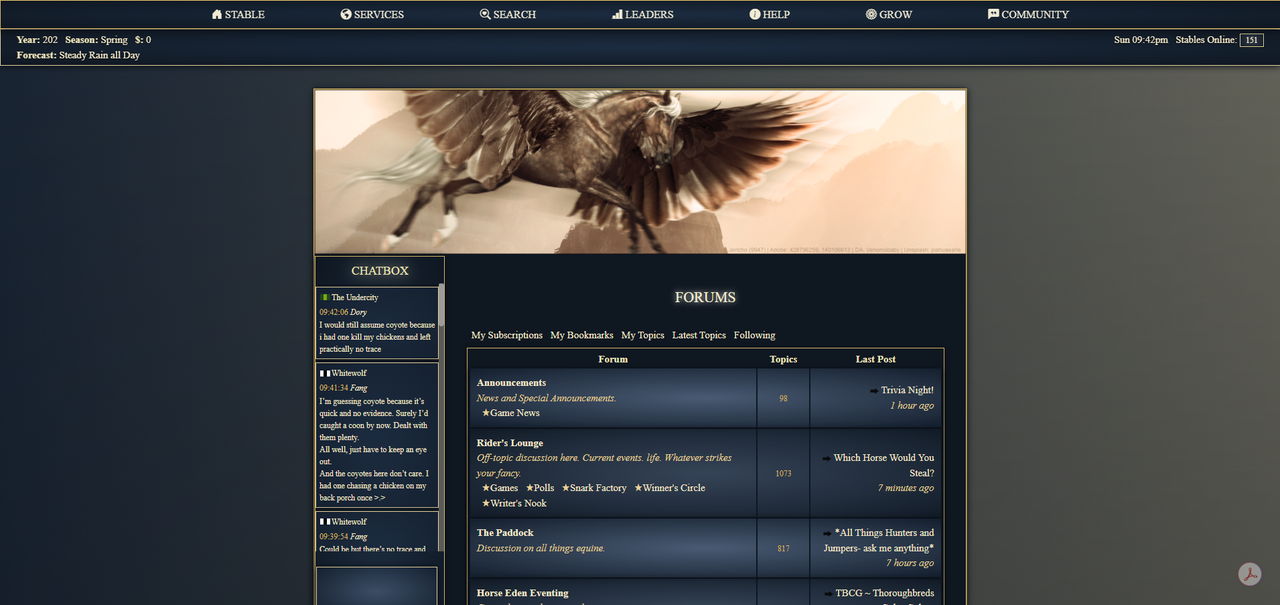Screen dimensions: 1280x605
Task: Open the Snark Factory subforum
Action: (598, 488)
